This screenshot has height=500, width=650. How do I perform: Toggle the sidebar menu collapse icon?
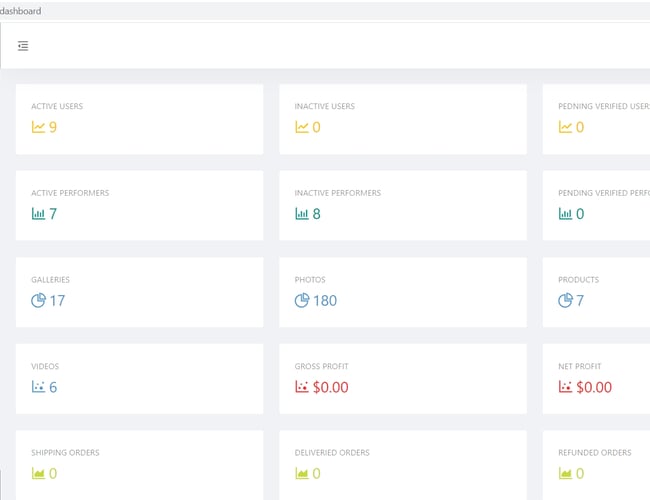coord(23,46)
